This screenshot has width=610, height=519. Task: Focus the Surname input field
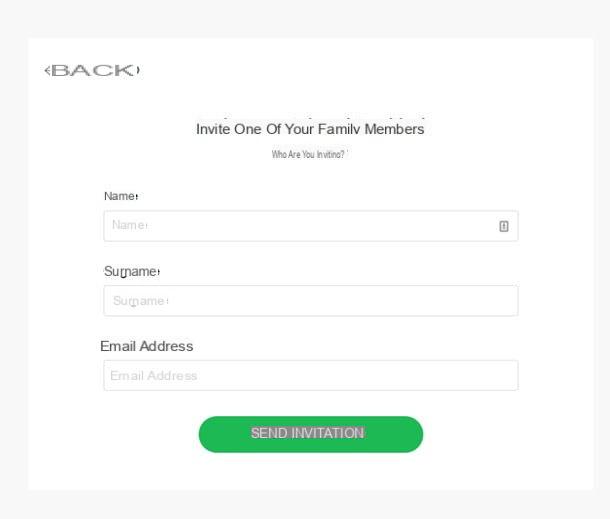pyautogui.click(x=311, y=301)
